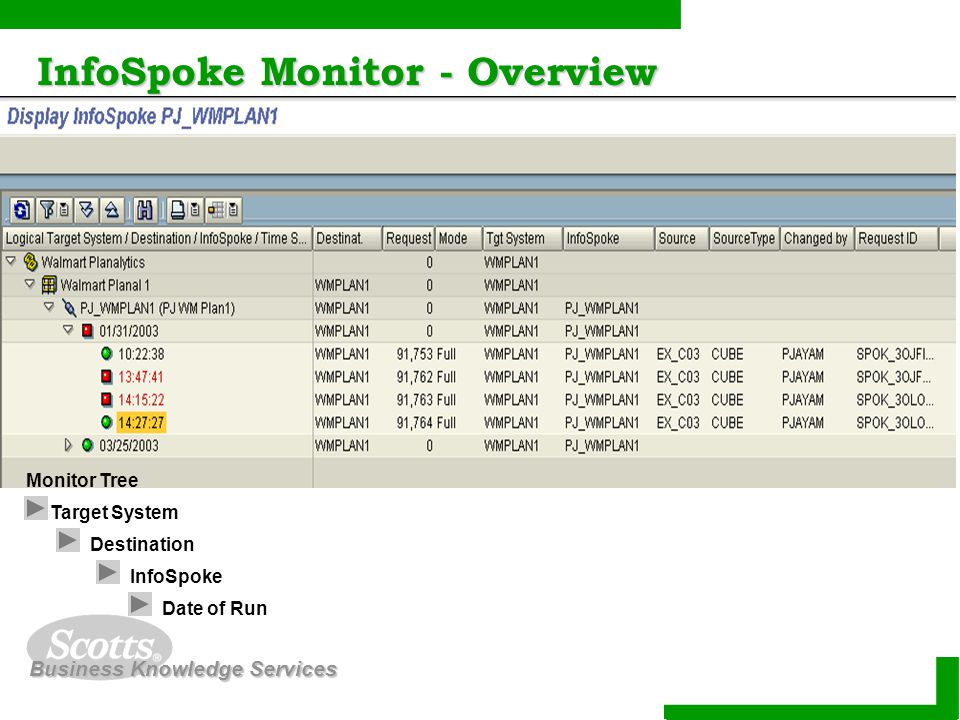Select the 01/31/2003 tree row
Viewport: 960px width, 720px height.
click(129, 331)
